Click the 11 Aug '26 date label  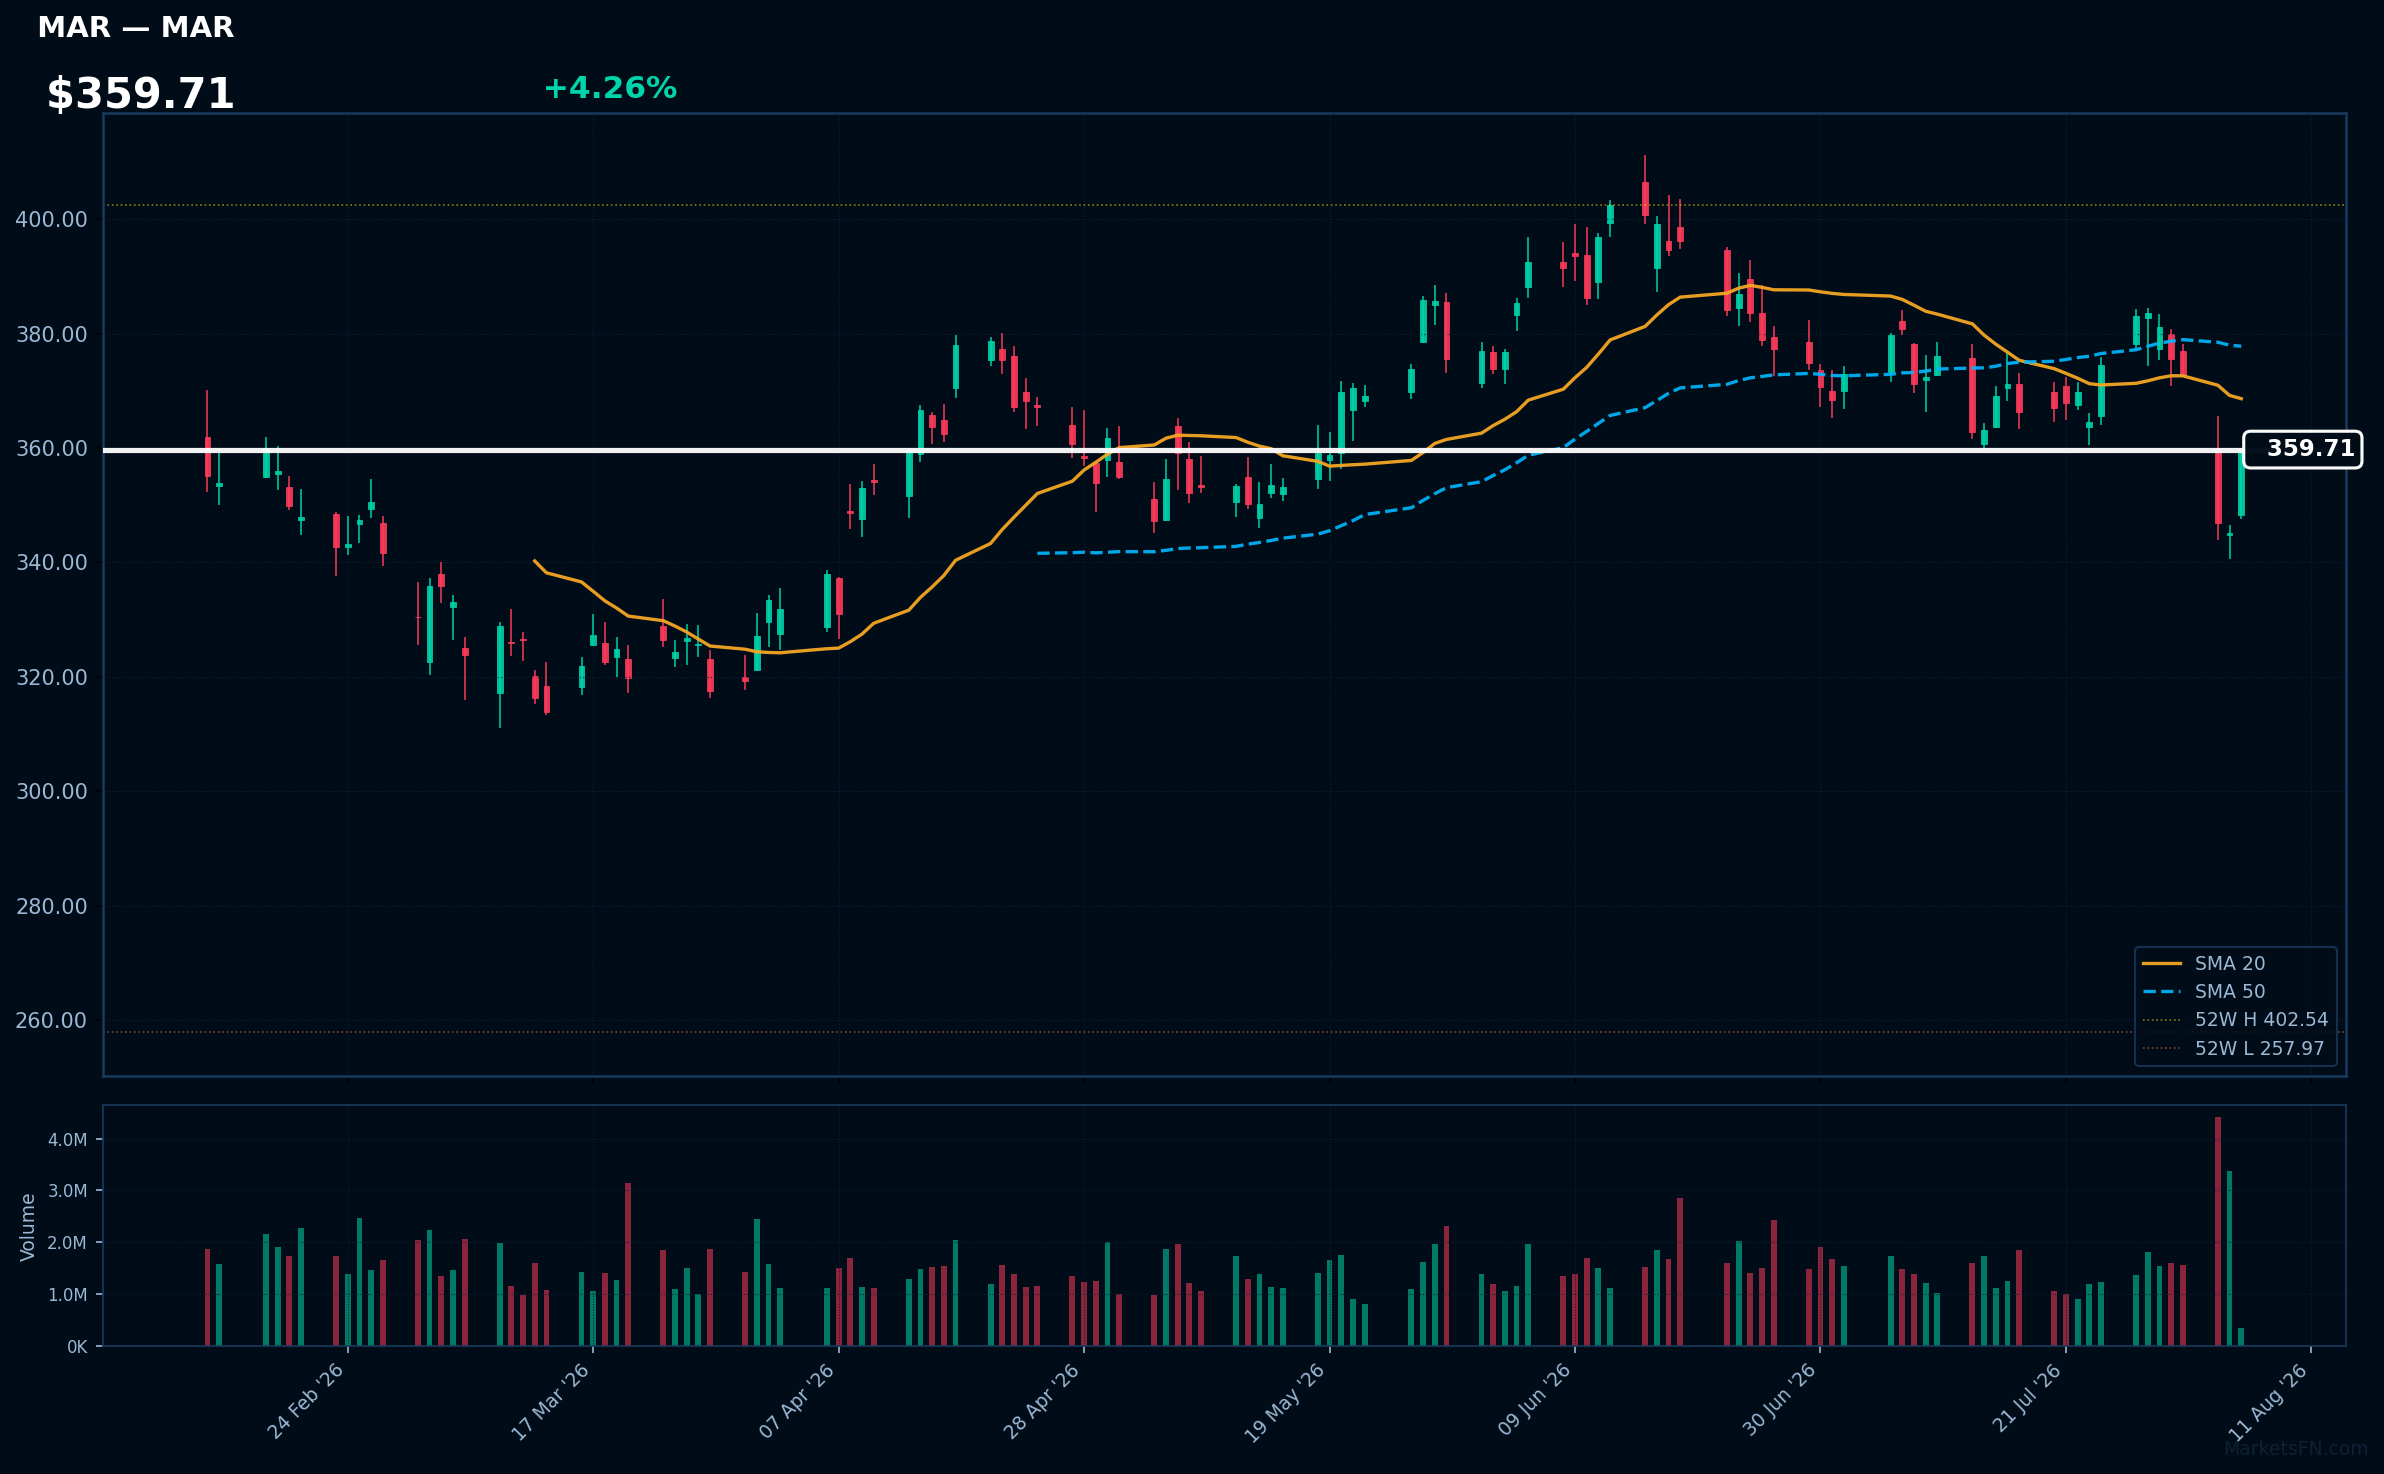(2268, 1402)
